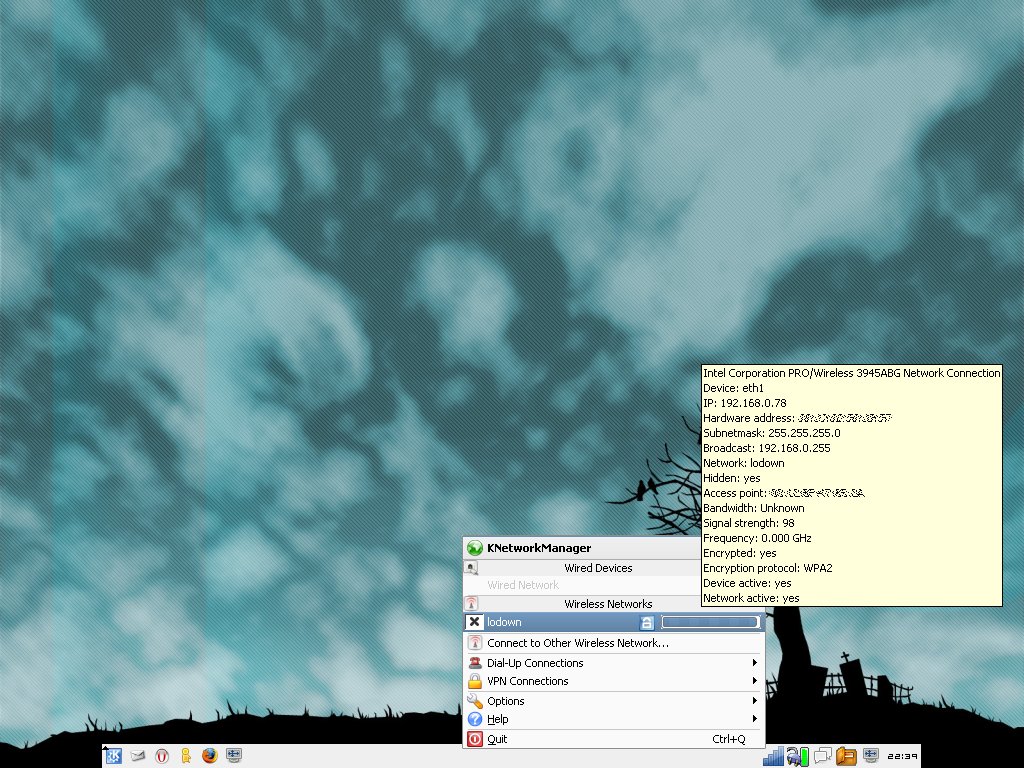Click the 'Hidden: yes' tooltip line
This screenshot has height=768, width=1024.
tap(731, 478)
